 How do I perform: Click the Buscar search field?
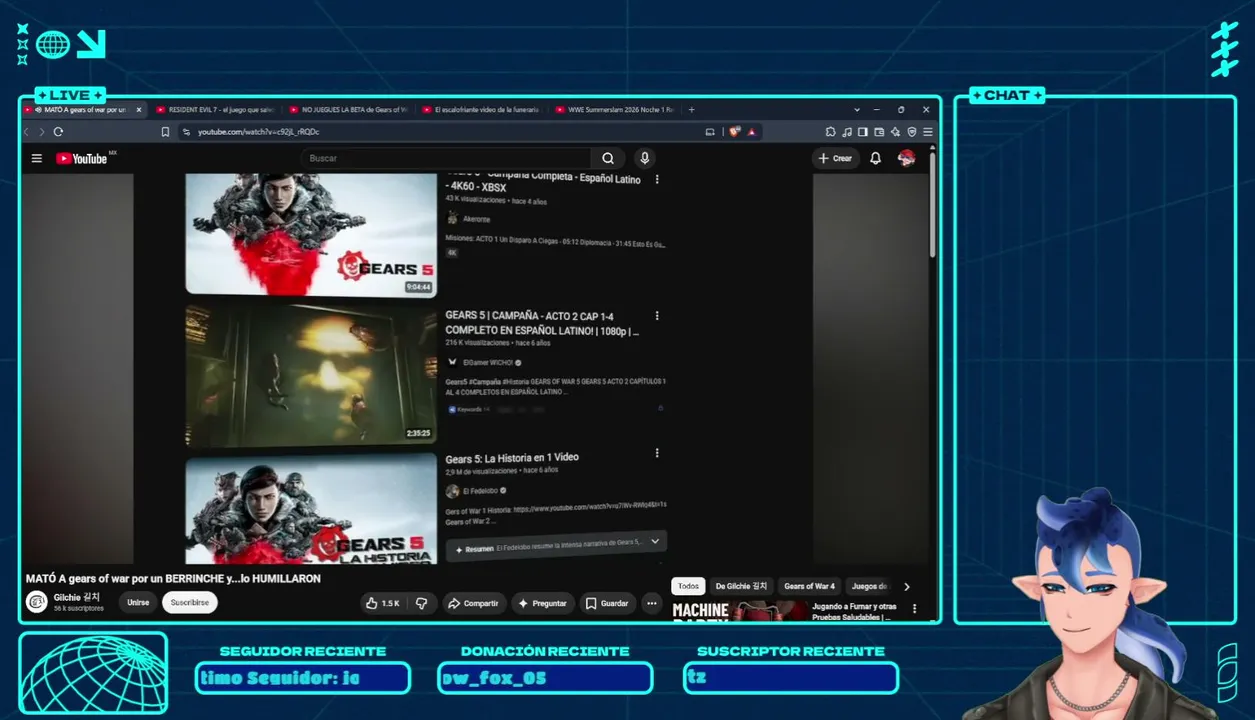(x=445, y=158)
